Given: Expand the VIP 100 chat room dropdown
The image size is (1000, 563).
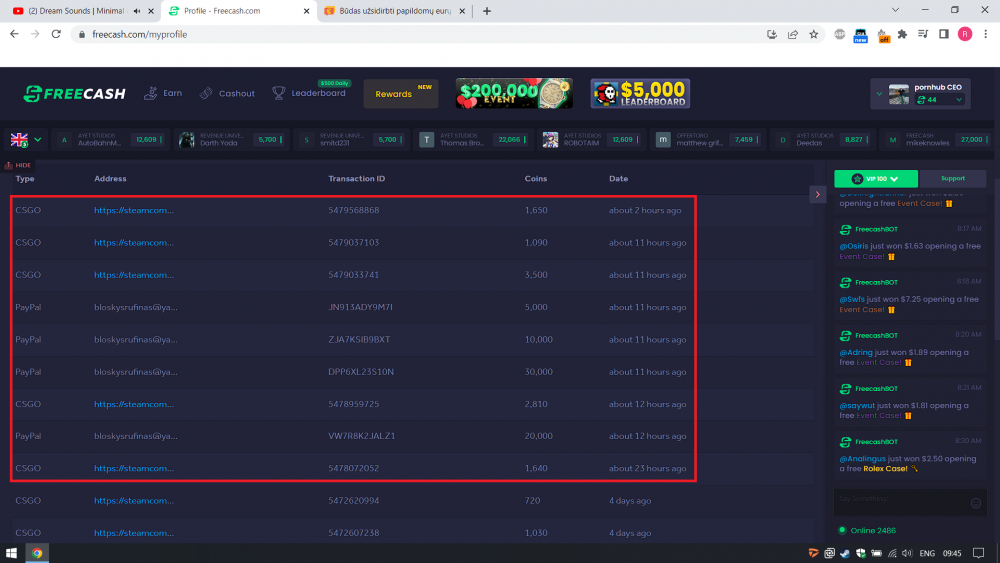Looking at the screenshot, I should click(876, 179).
